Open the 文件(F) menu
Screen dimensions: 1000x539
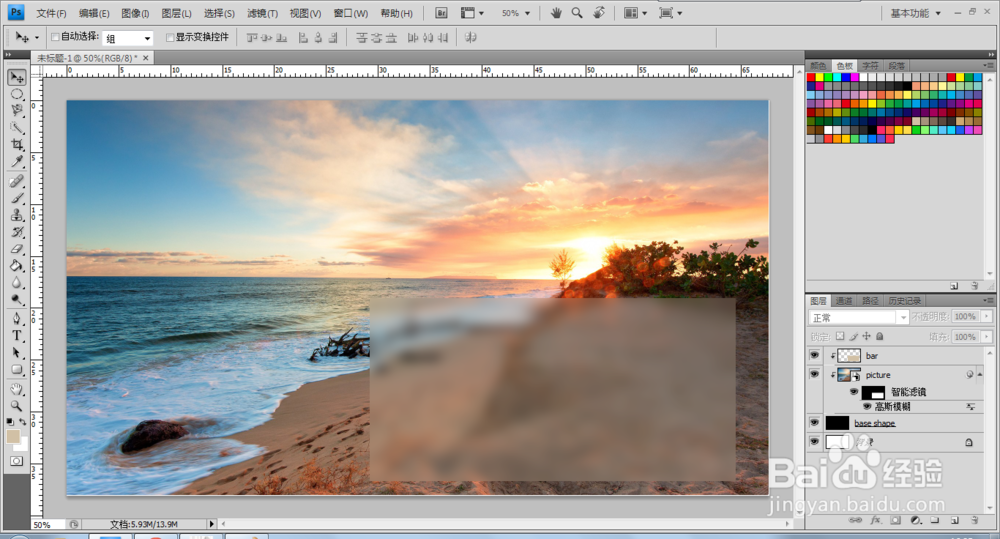51,13
